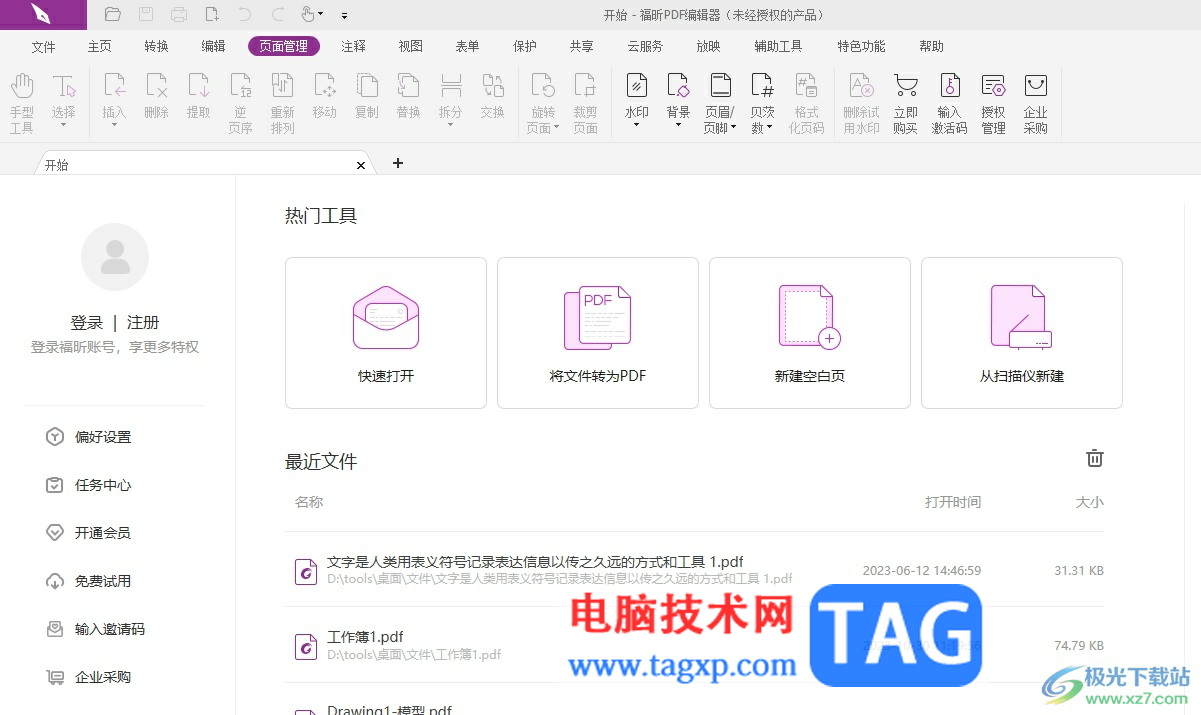This screenshot has width=1201, height=715.
Task: Switch to the Comment (注释) ribbon tab
Action: [353, 46]
